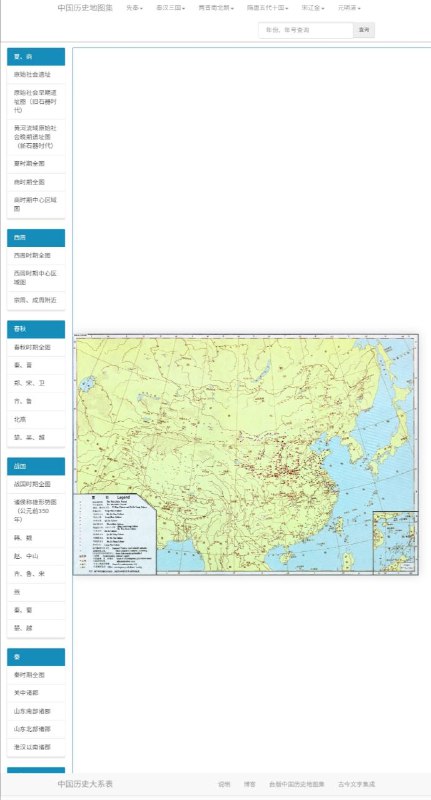Open 诸侯称雄形势图 (公元前350年)
The width and height of the screenshot is (431, 800).
(36, 511)
